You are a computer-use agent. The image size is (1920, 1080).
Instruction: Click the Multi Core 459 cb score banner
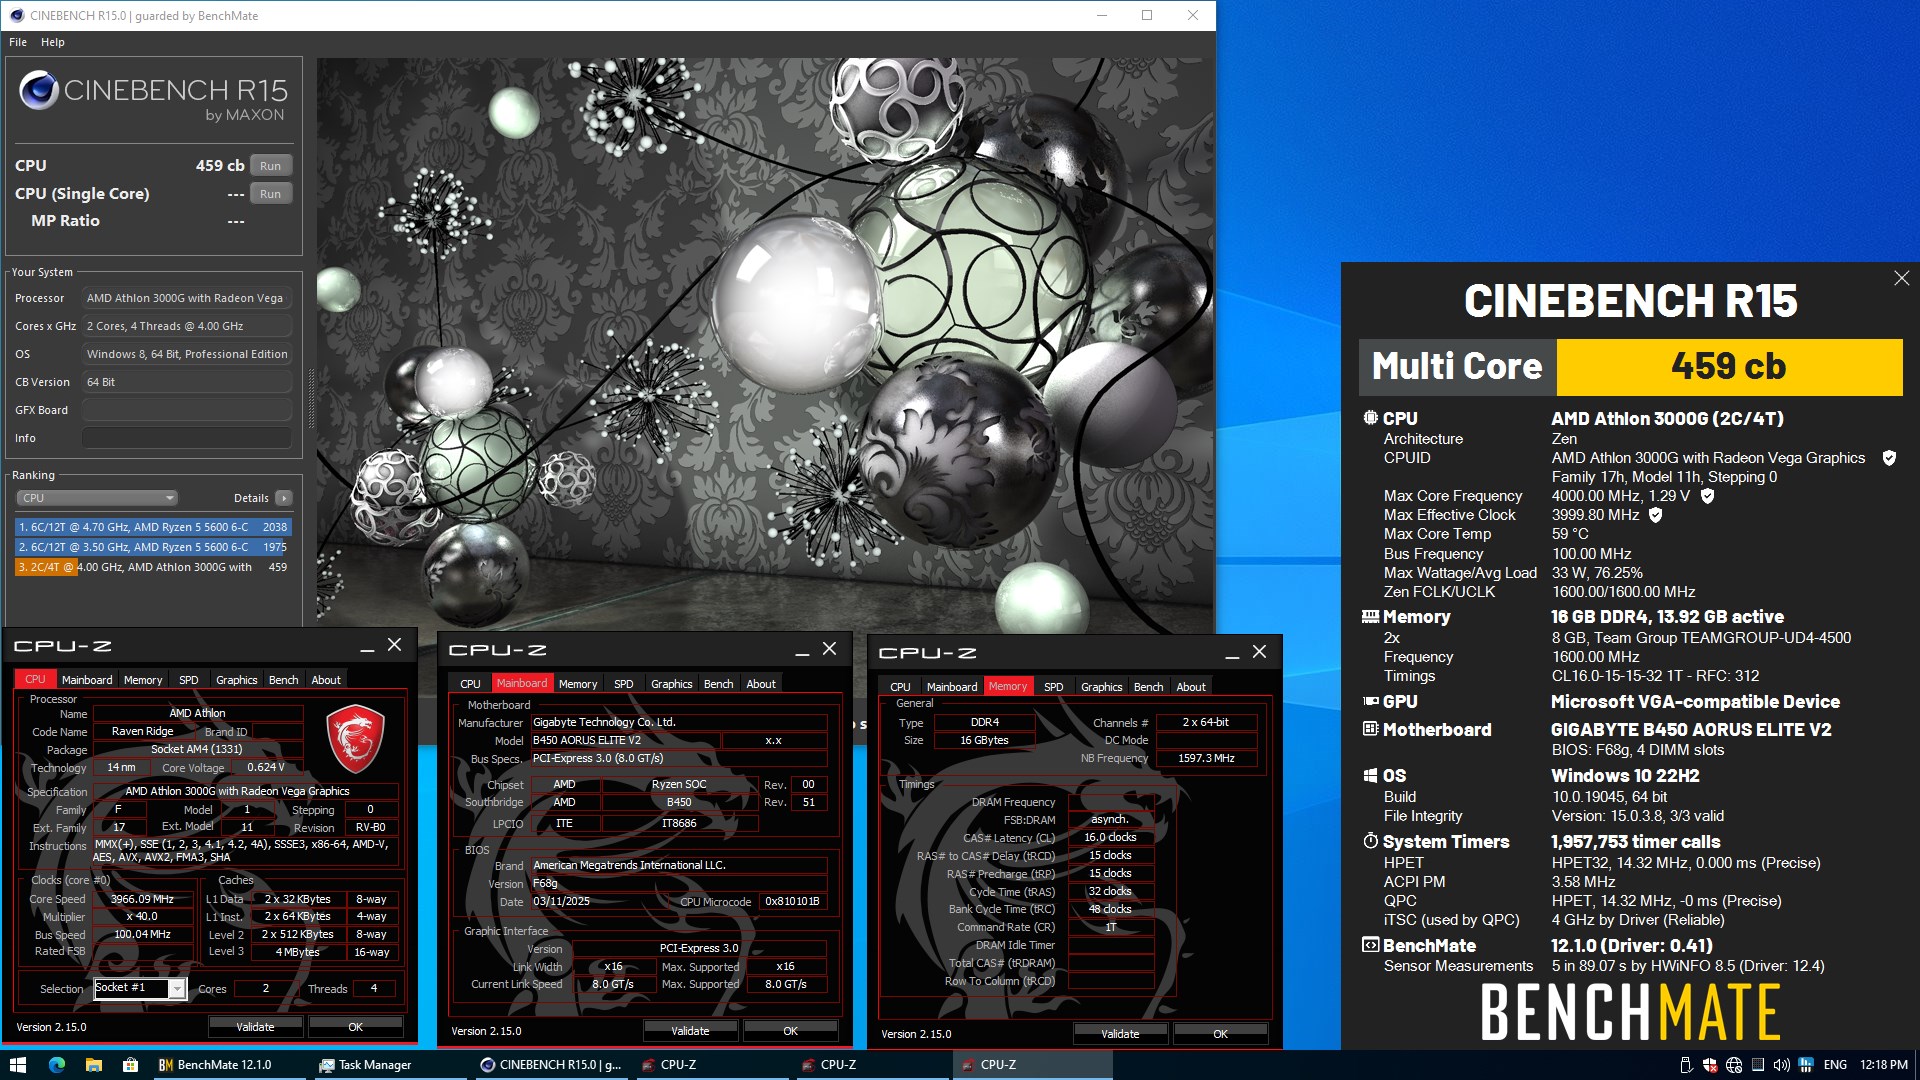click(1630, 367)
